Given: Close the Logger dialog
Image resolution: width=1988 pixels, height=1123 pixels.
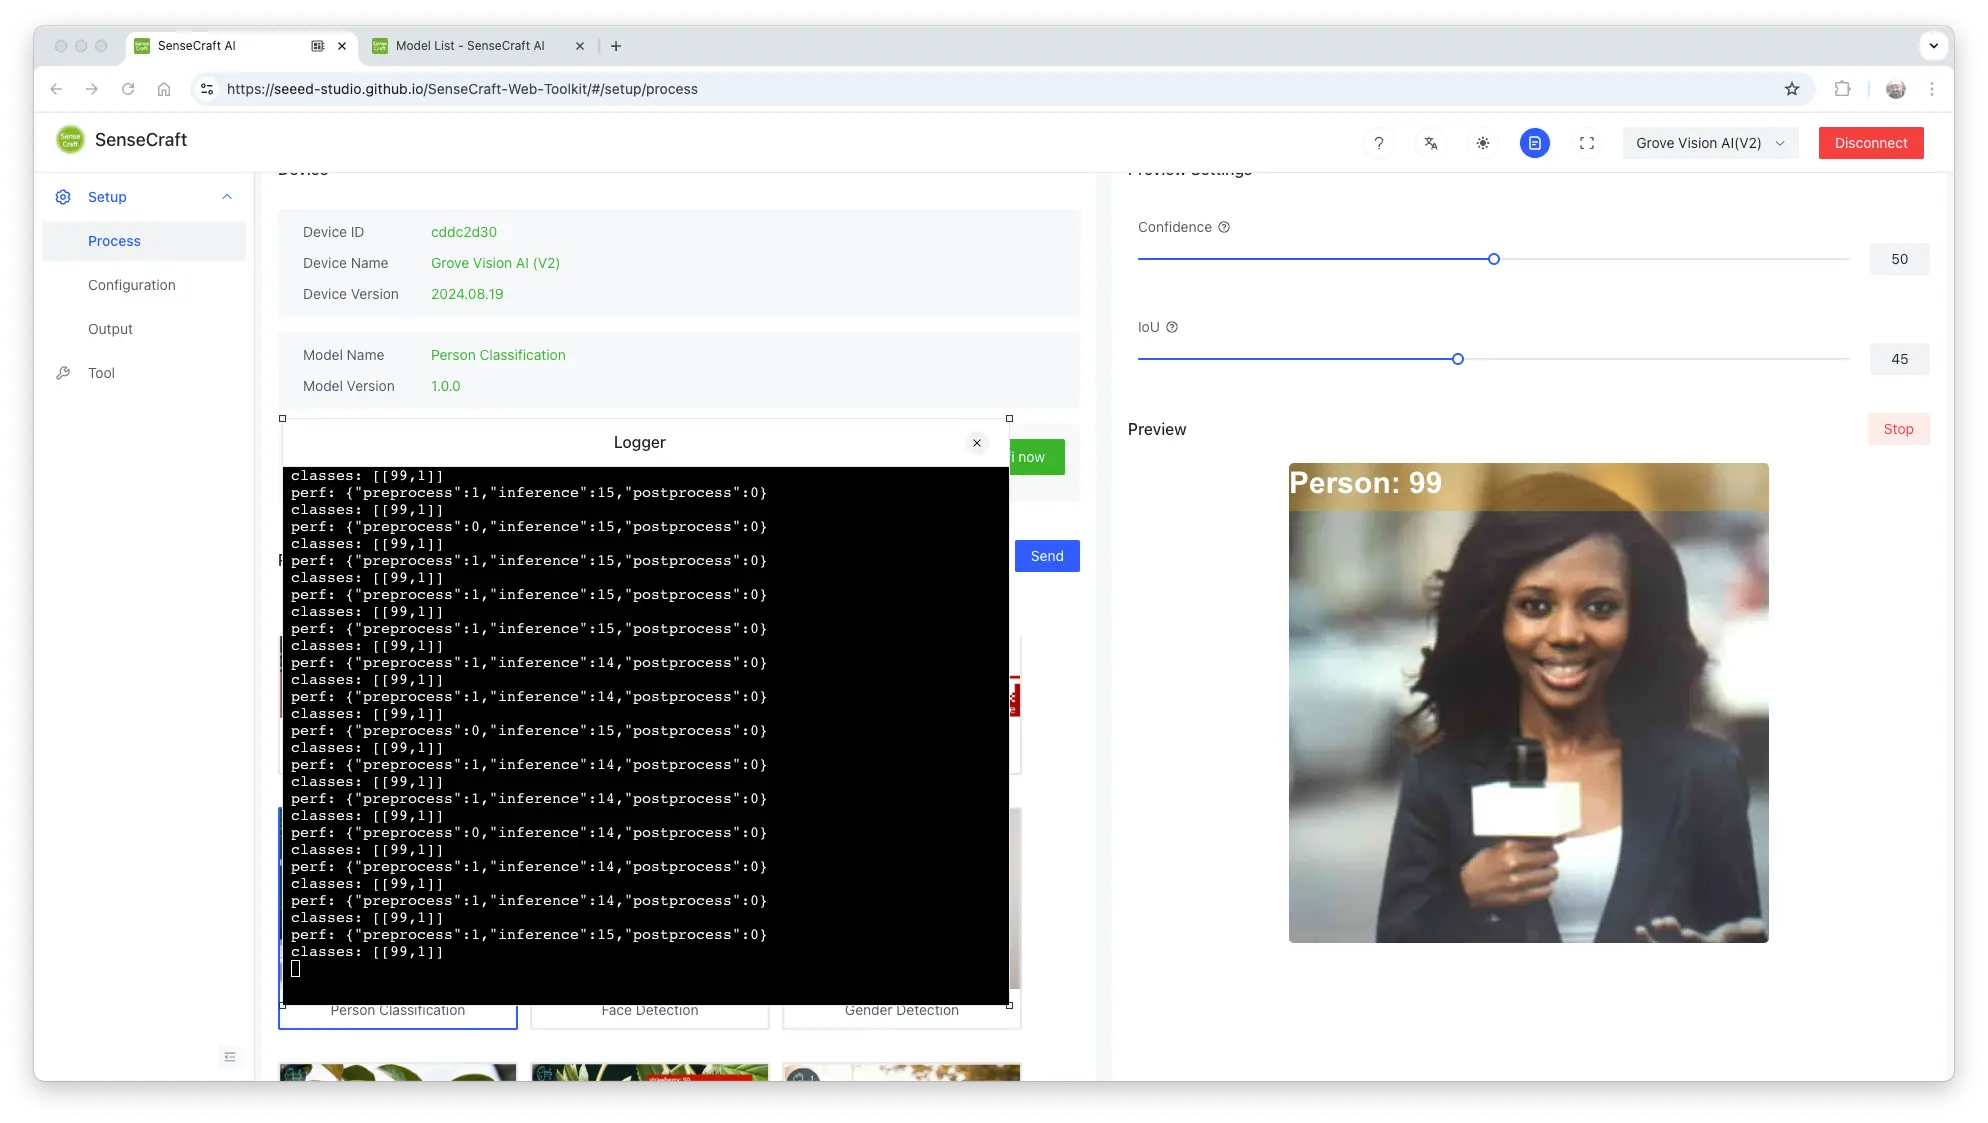Looking at the screenshot, I should [x=977, y=443].
